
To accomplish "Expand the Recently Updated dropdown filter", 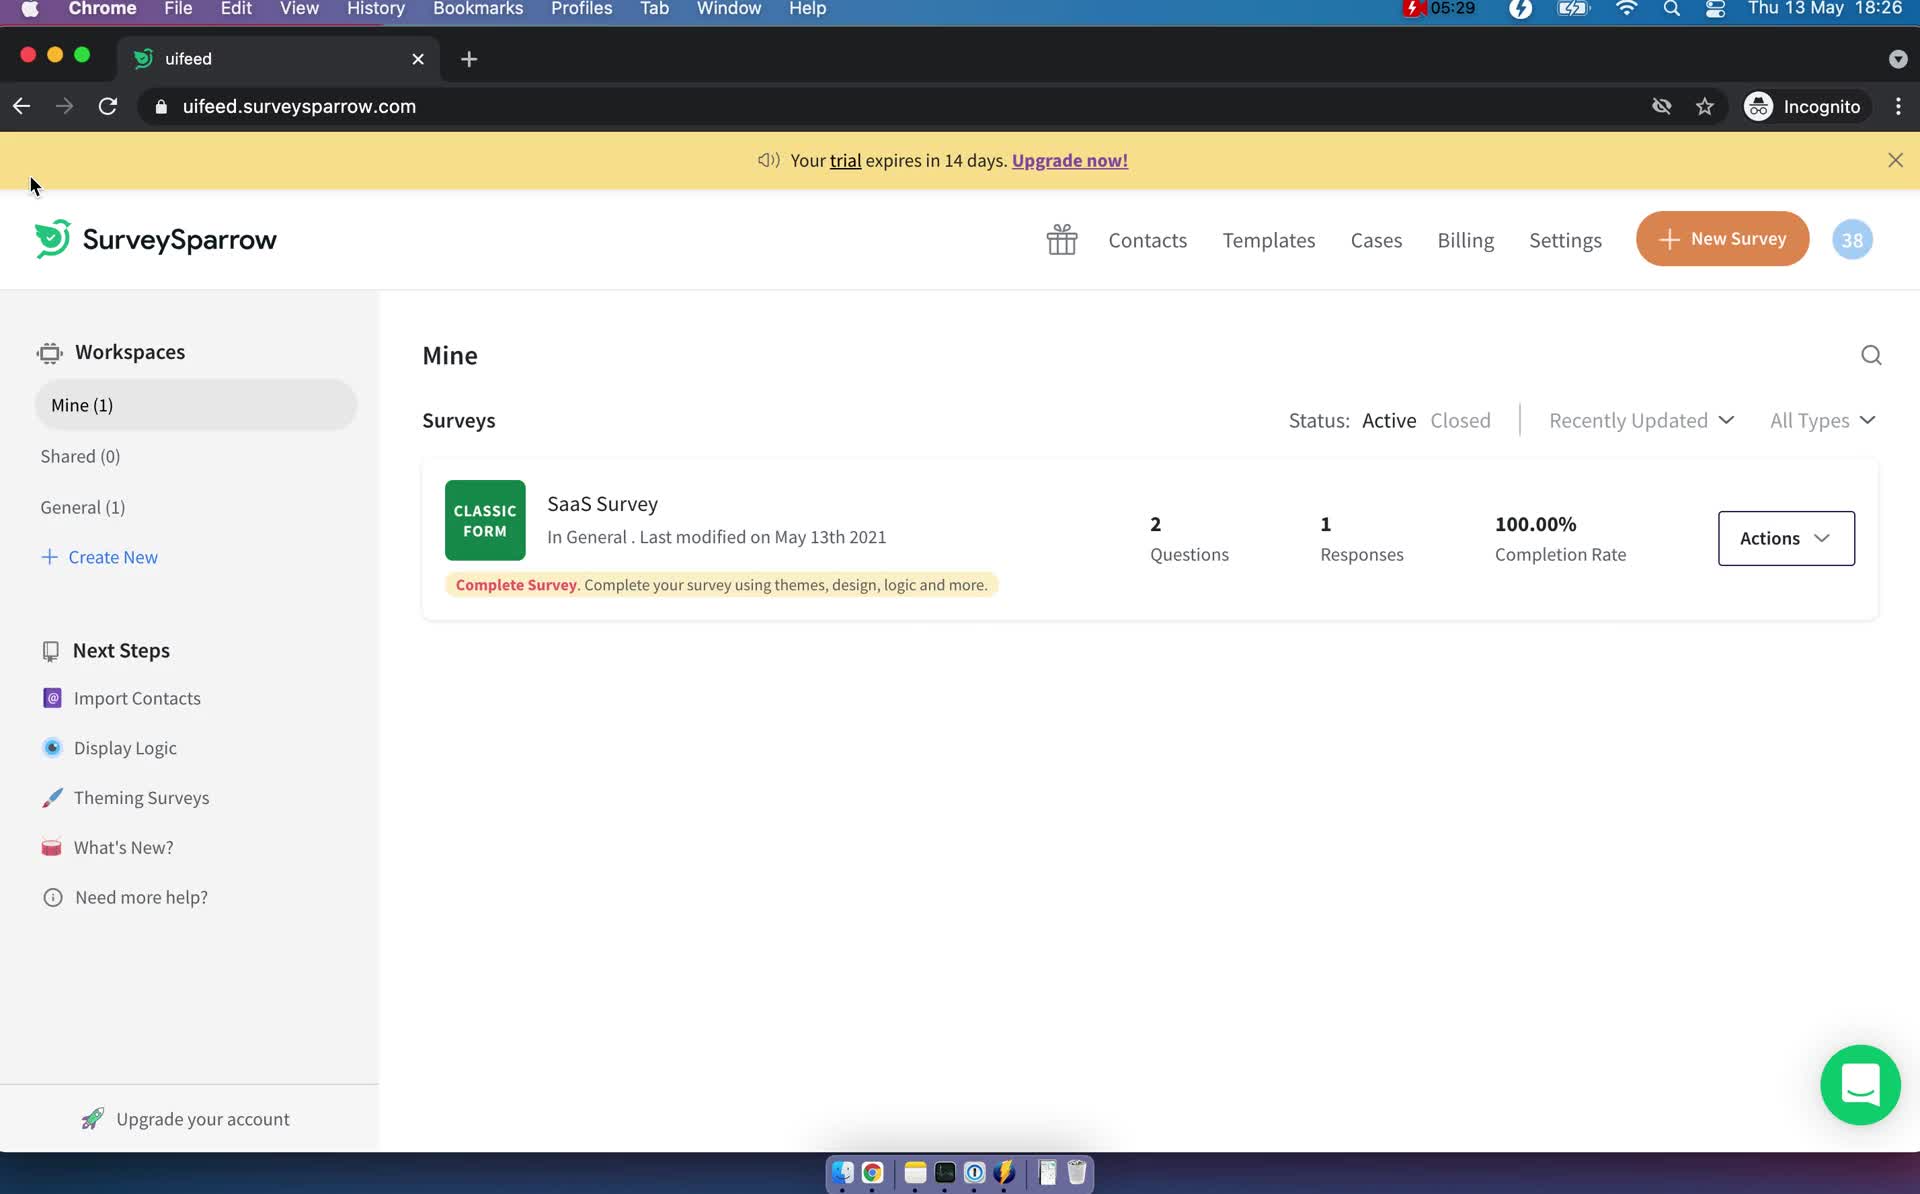I will pyautogui.click(x=1641, y=420).
